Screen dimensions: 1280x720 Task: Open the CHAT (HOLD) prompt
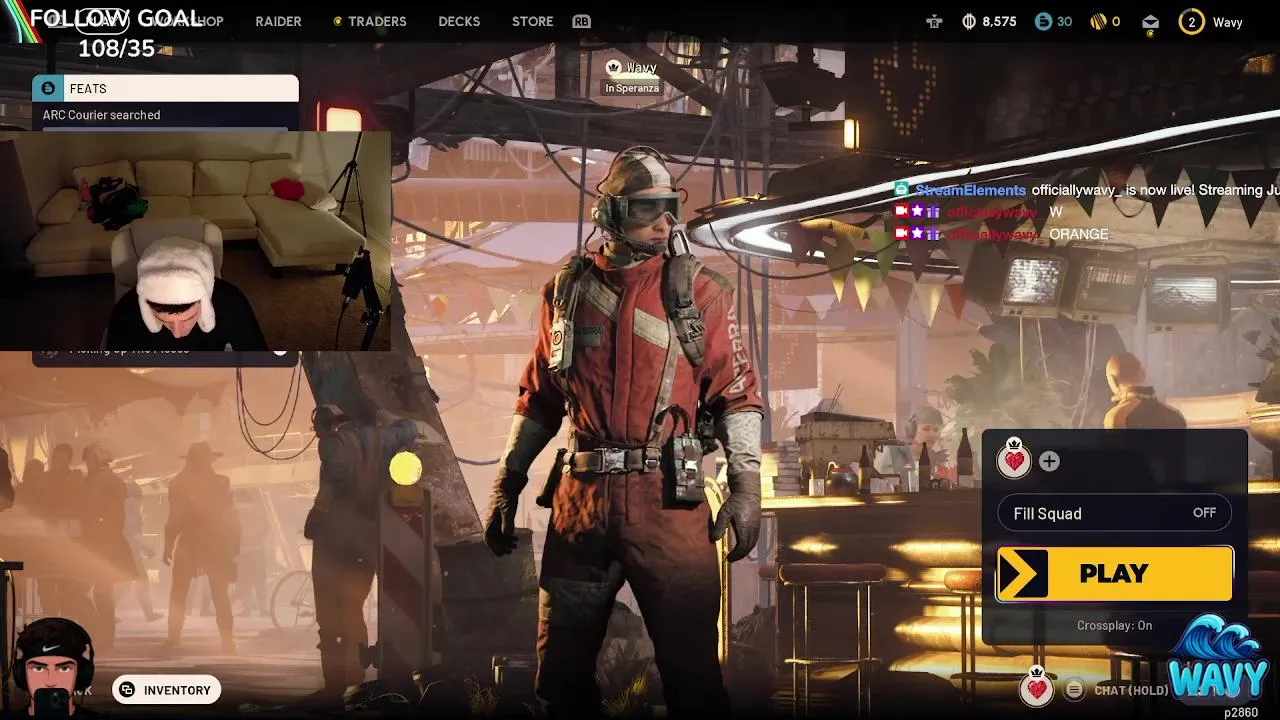coord(1131,690)
